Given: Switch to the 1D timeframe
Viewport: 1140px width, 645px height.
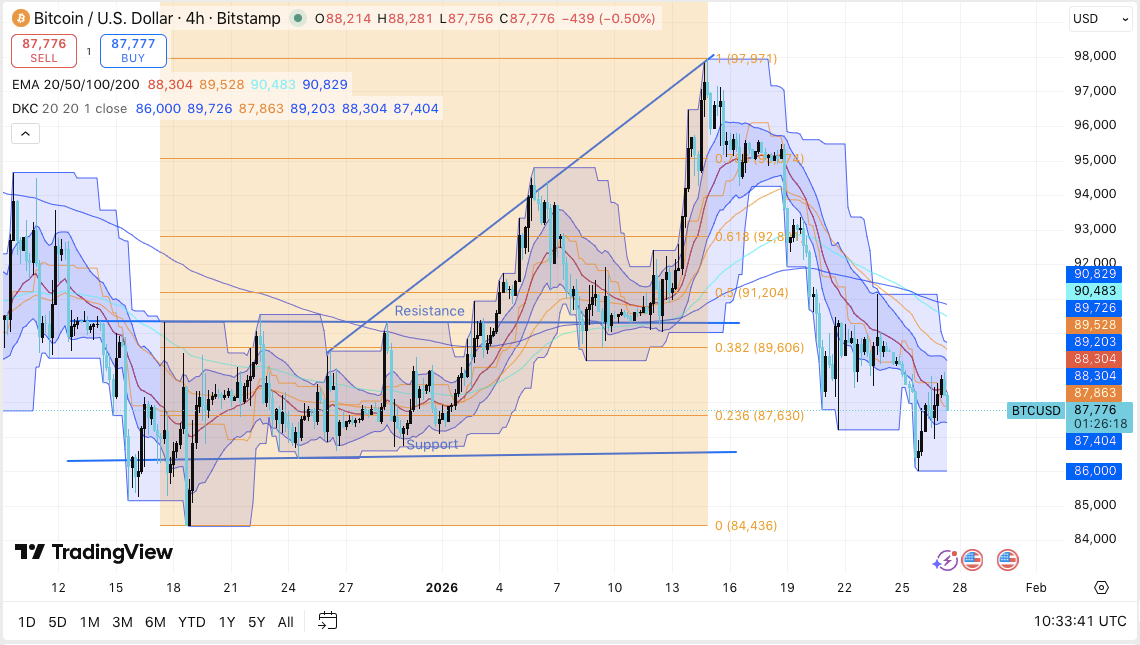Looking at the screenshot, I should tap(25, 622).
